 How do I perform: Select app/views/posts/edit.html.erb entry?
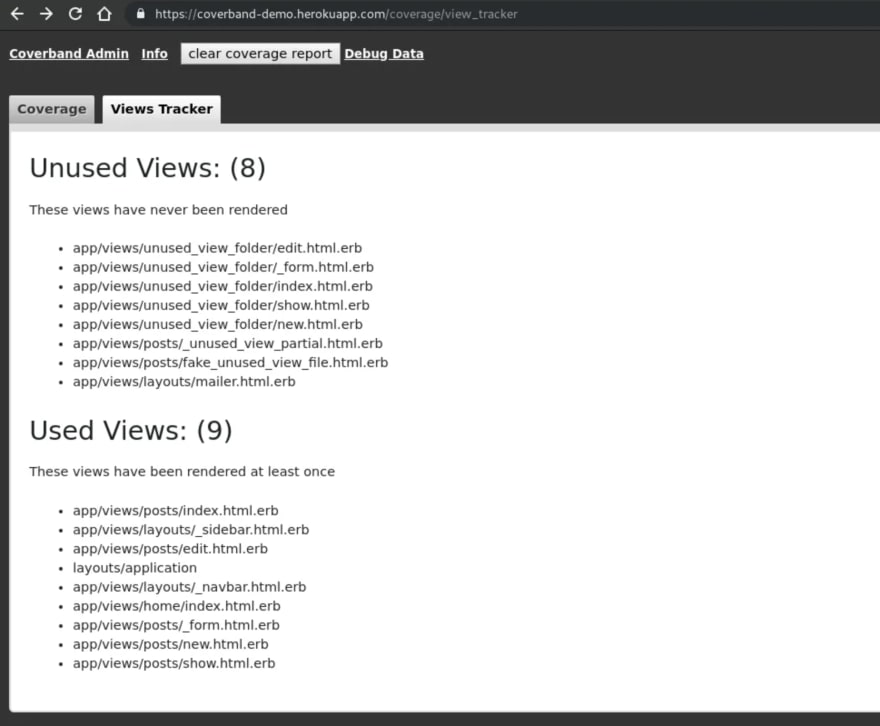point(170,549)
